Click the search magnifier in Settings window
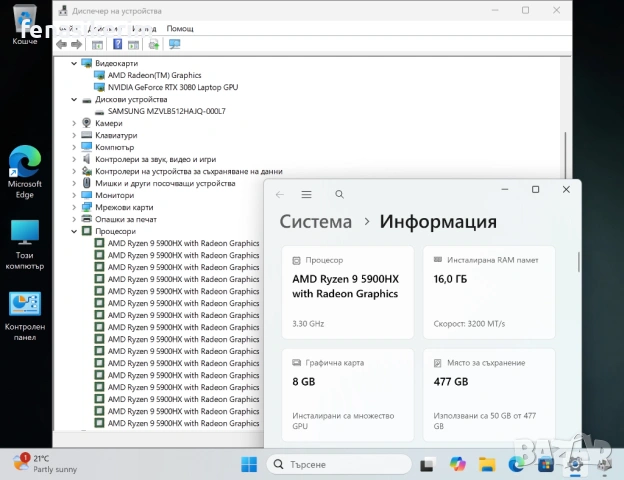624x480 pixels. (339, 194)
